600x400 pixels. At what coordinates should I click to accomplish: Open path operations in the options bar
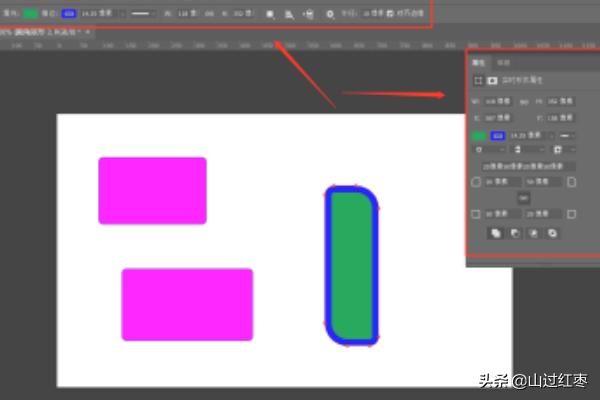(270, 14)
